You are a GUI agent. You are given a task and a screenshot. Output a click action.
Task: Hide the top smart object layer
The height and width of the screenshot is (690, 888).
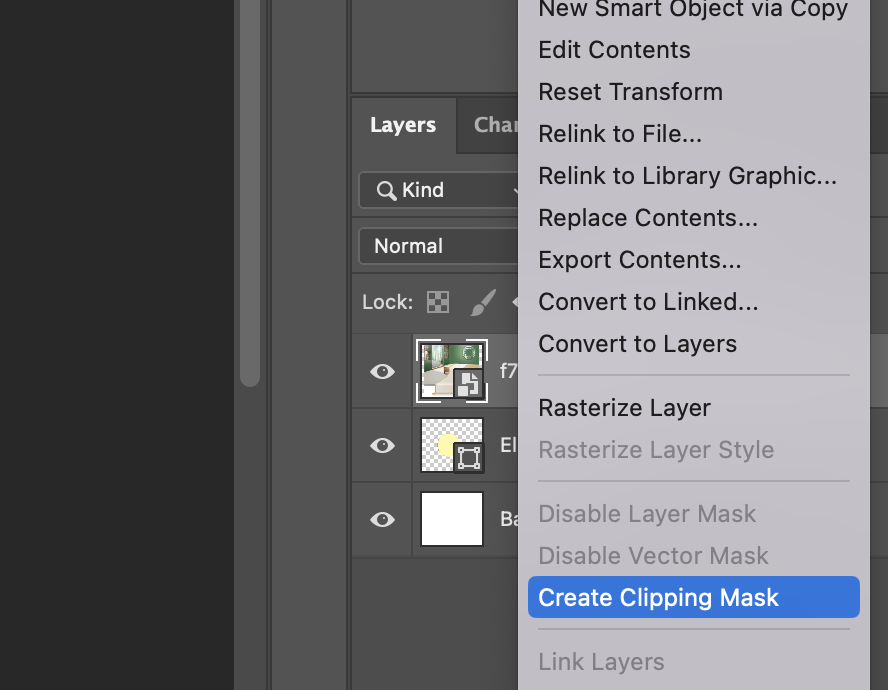(382, 372)
